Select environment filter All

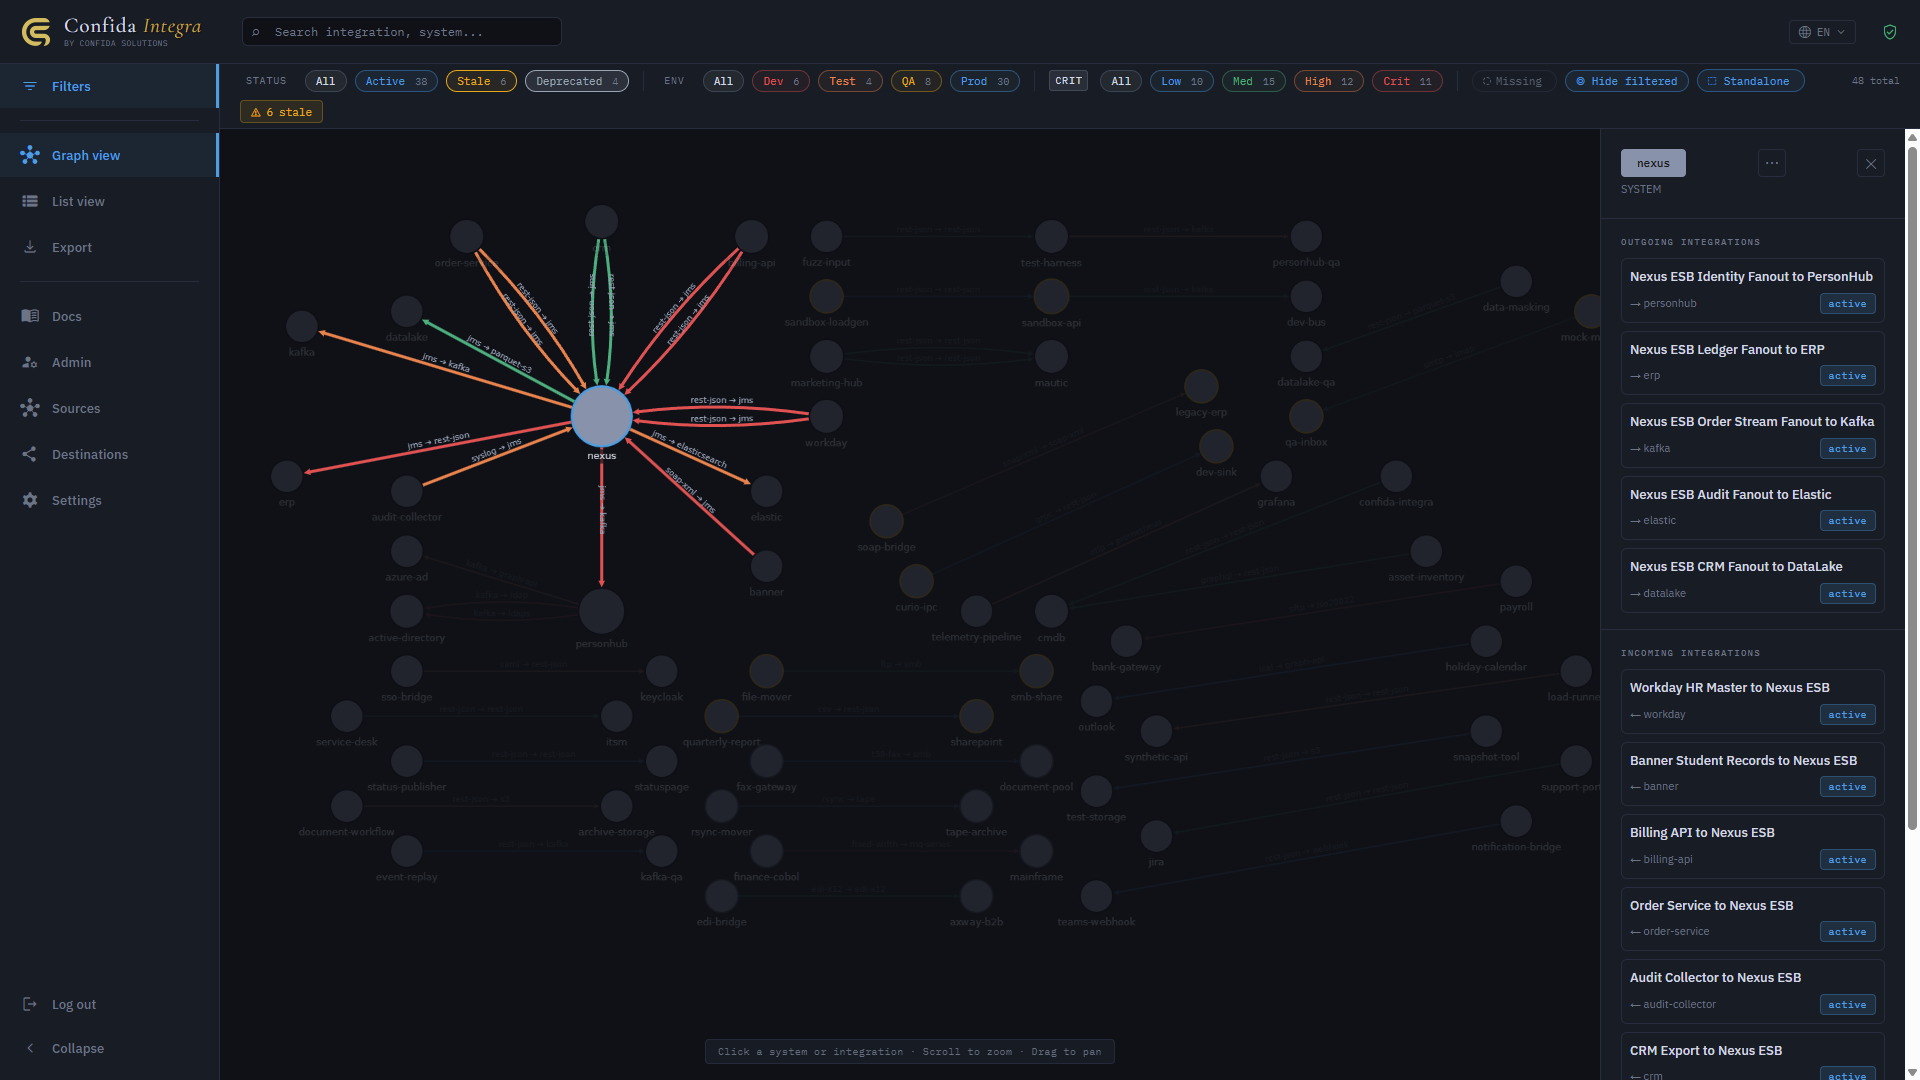coord(723,81)
